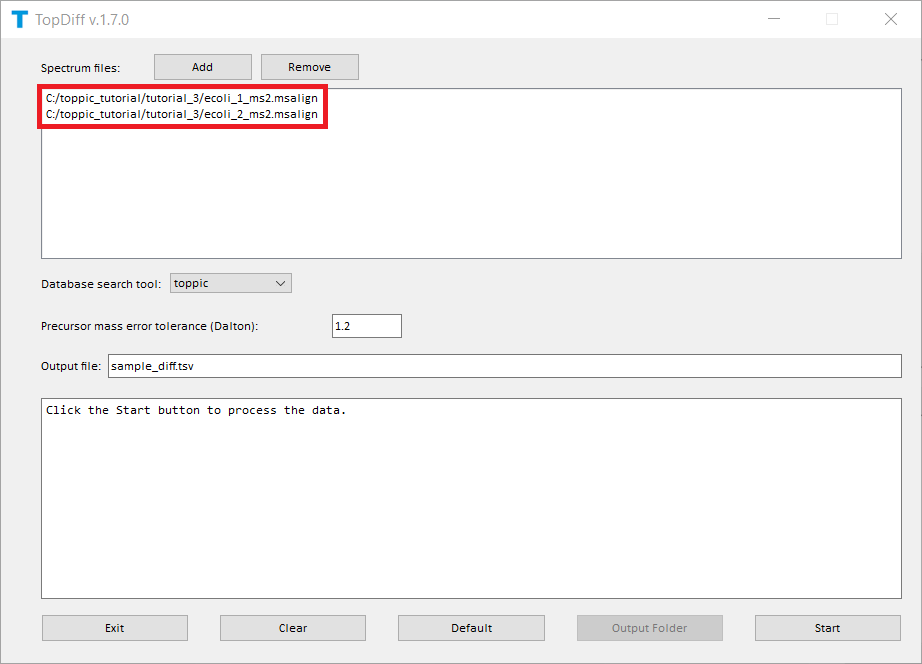Click inside the log message text area

point(470,498)
